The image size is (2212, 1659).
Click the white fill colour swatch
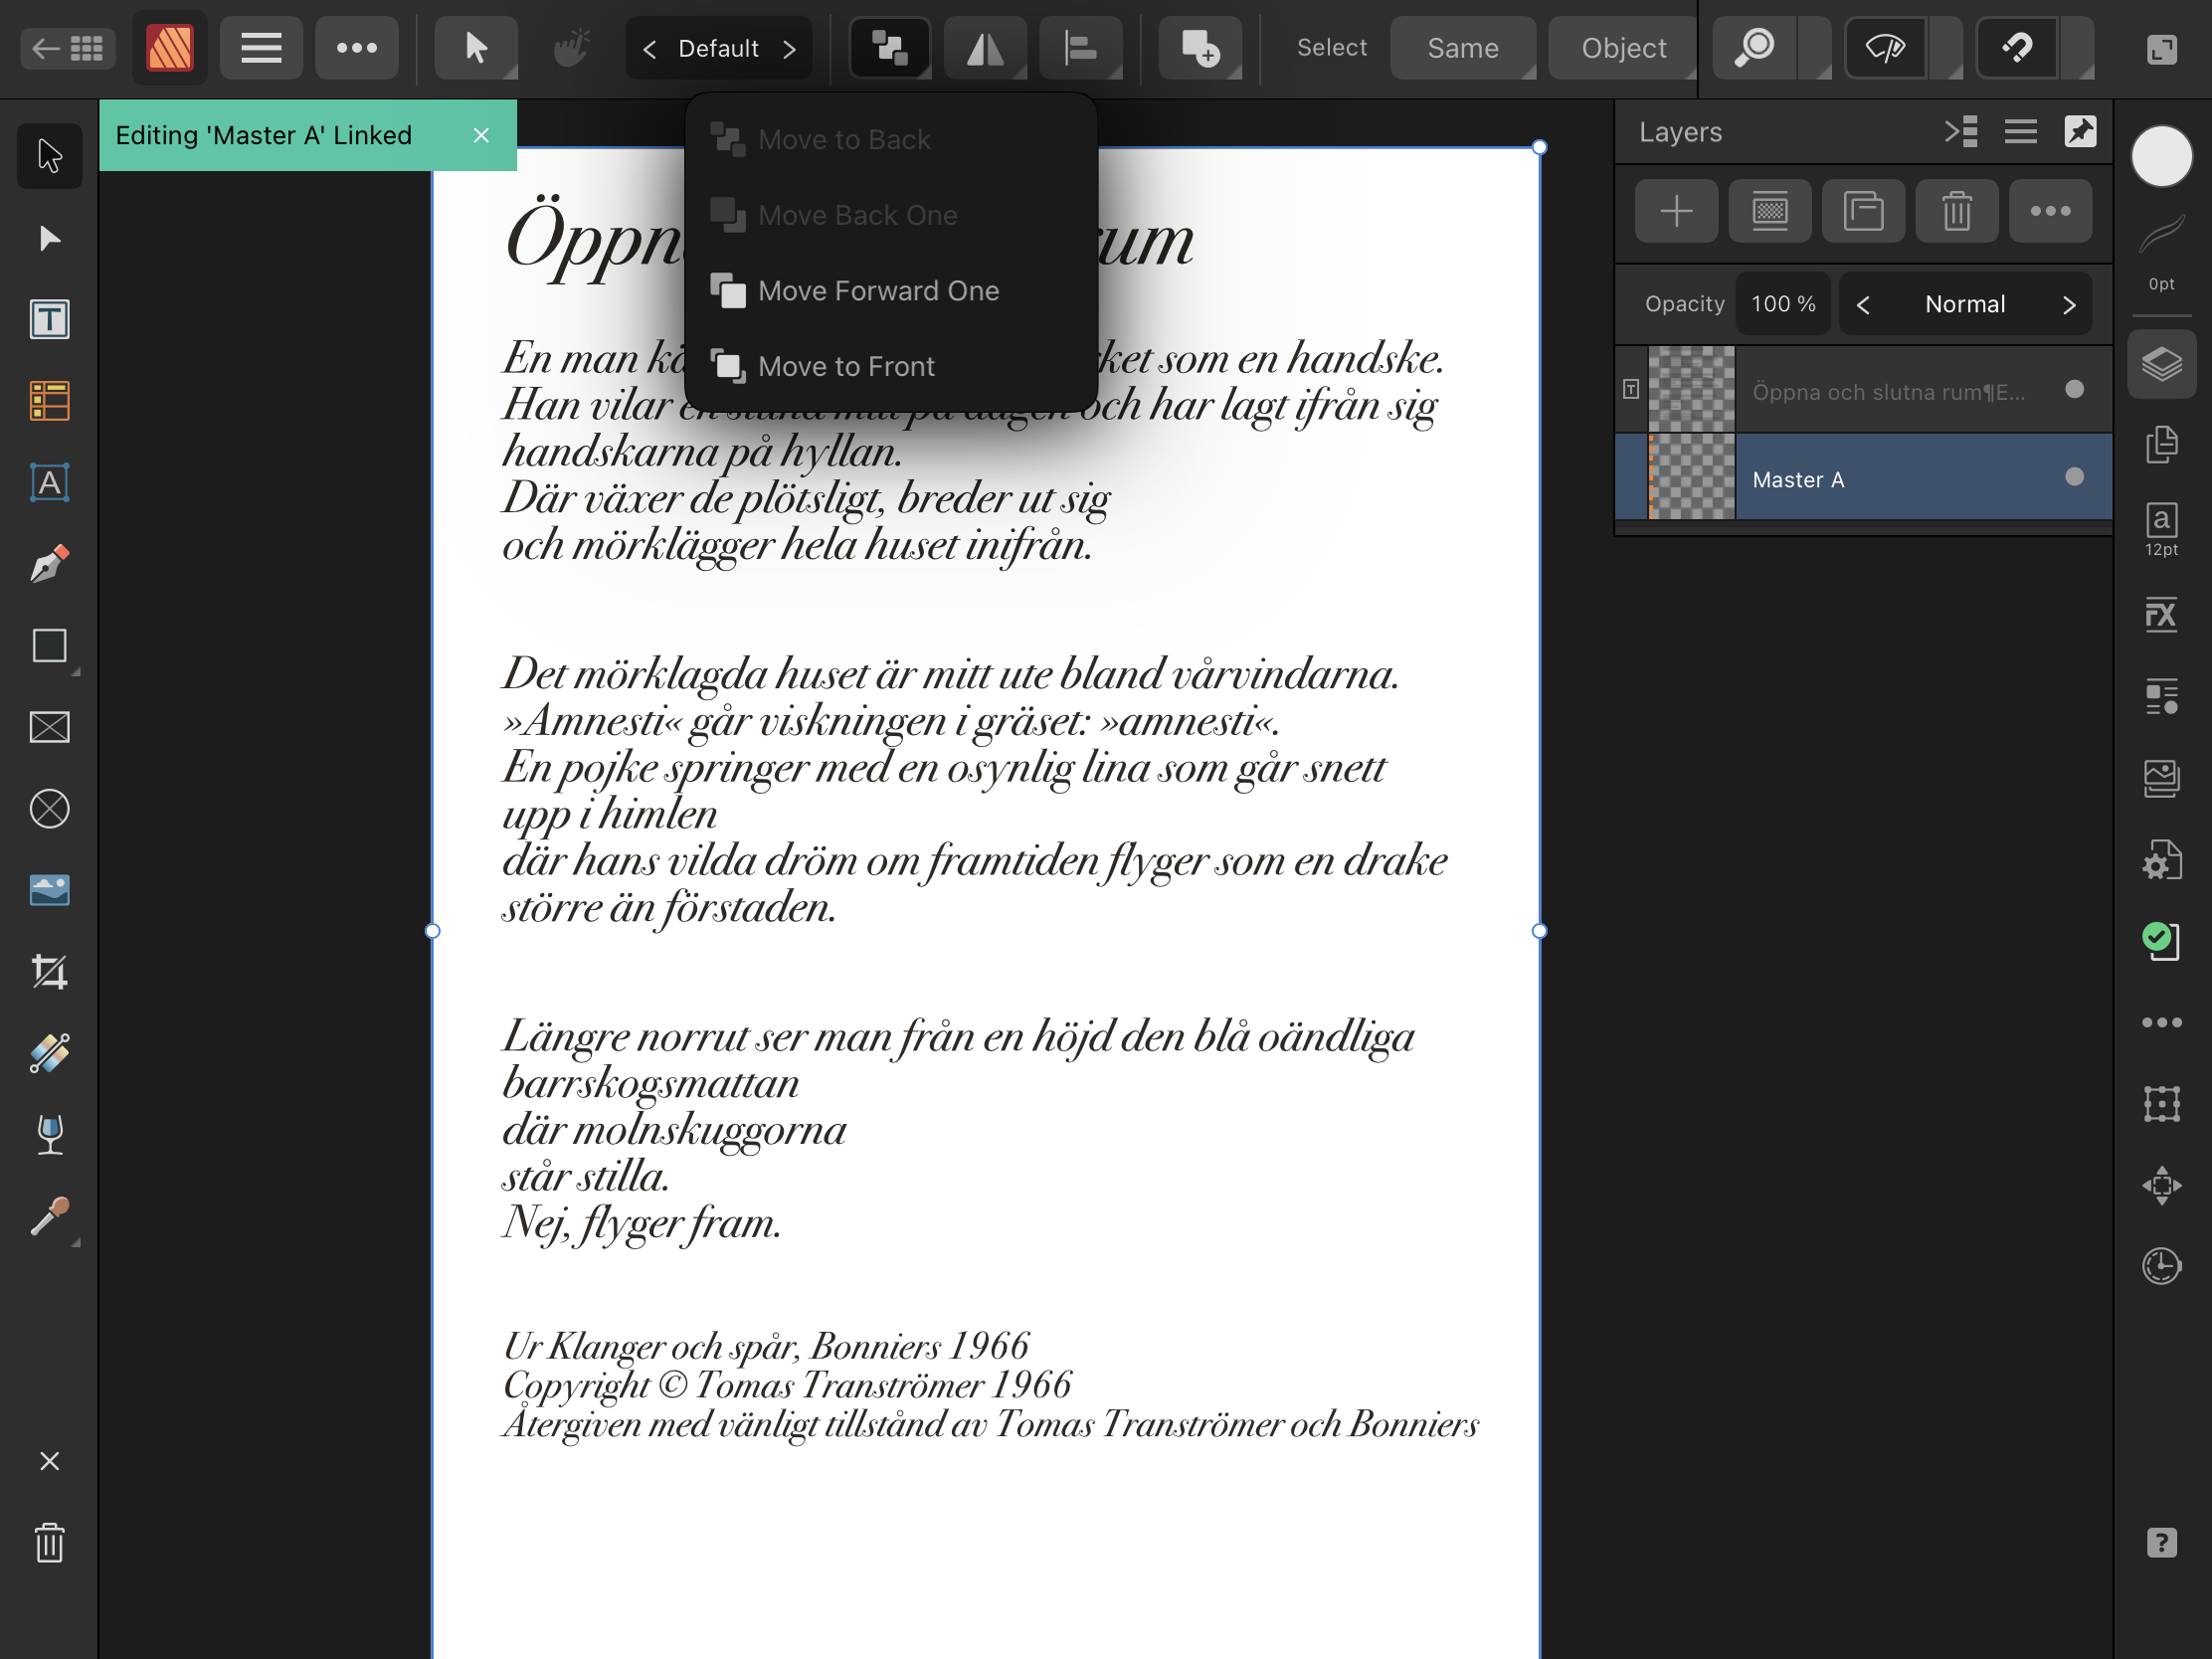(2161, 157)
